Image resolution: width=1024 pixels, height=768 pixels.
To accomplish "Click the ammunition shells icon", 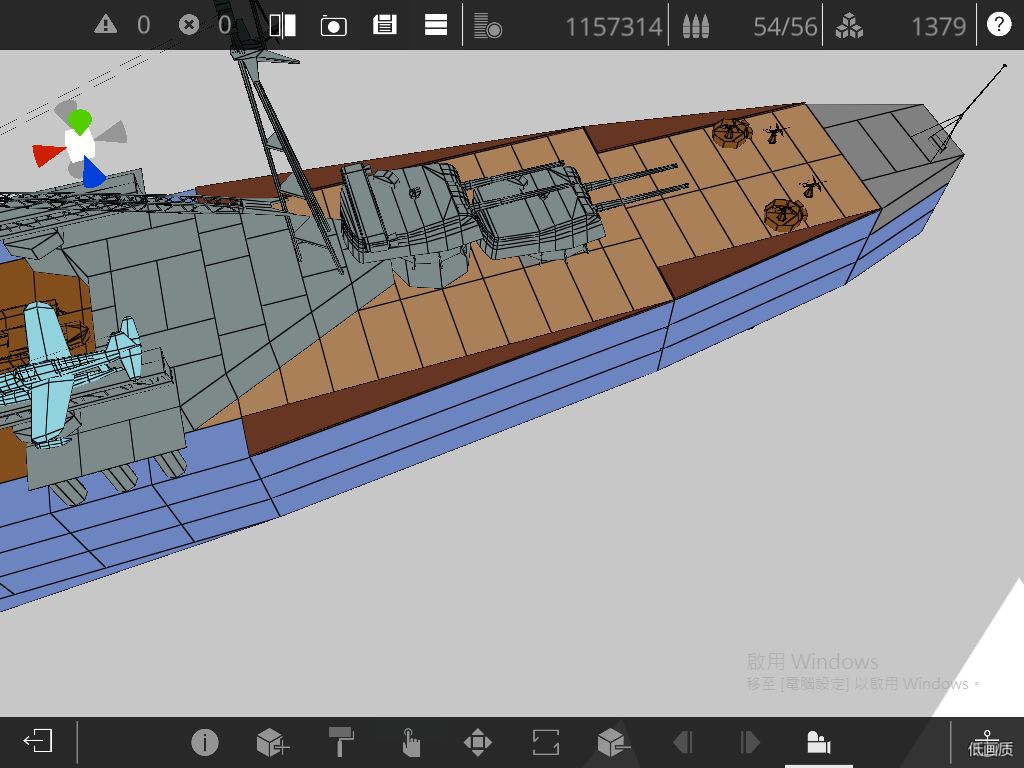I will [x=696, y=26].
